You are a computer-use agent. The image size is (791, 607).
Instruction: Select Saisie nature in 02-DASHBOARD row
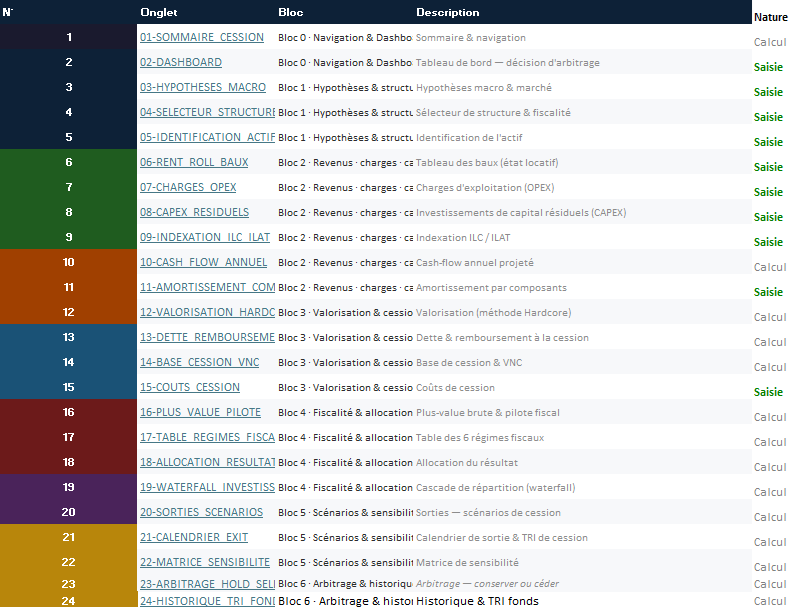pos(768,67)
